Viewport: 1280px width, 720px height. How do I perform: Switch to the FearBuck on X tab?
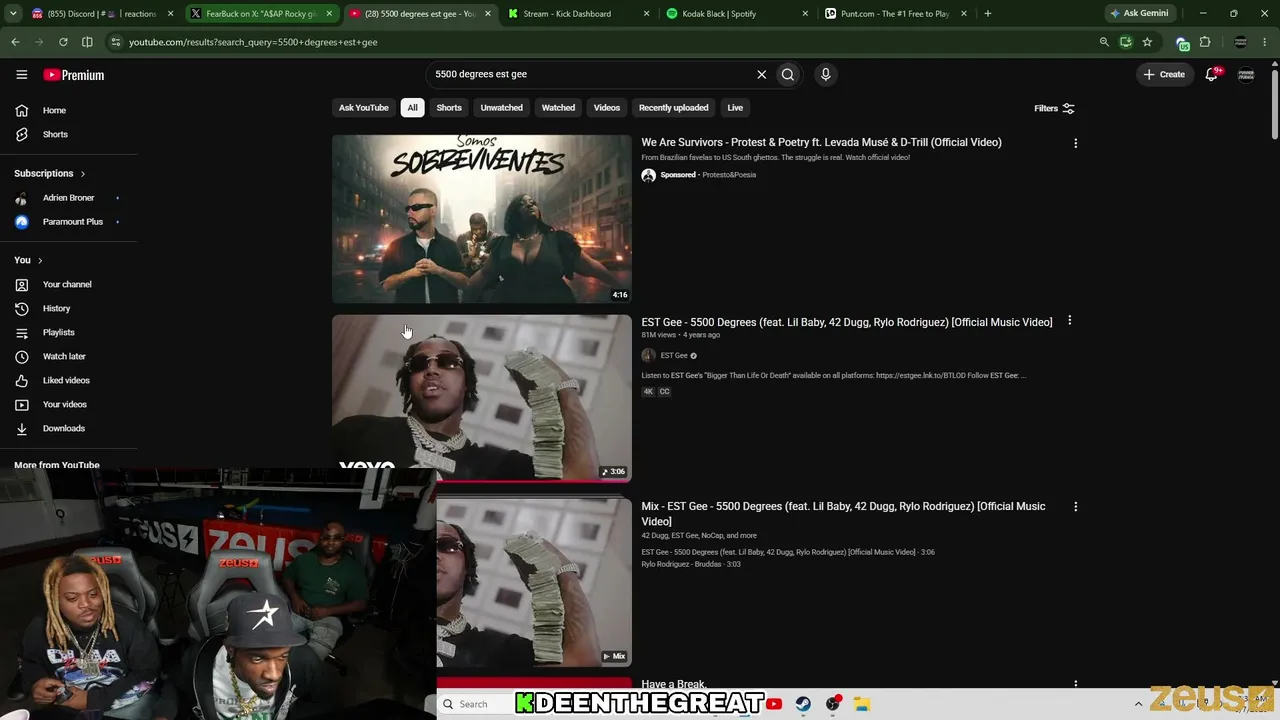click(x=261, y=14)
